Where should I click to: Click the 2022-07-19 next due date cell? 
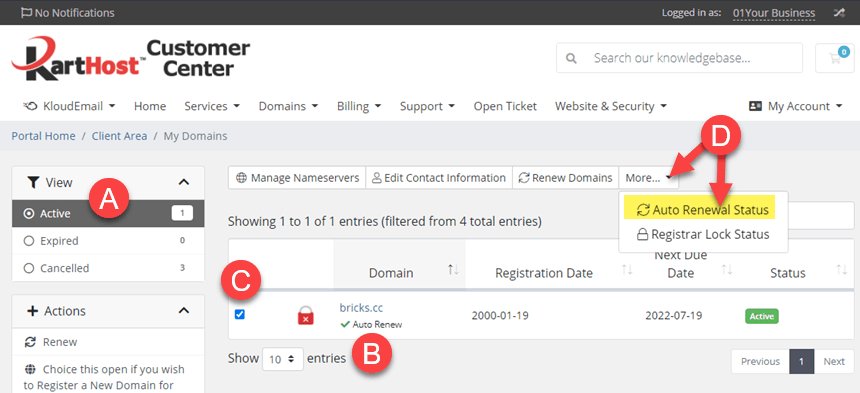(x=674, y=316)
